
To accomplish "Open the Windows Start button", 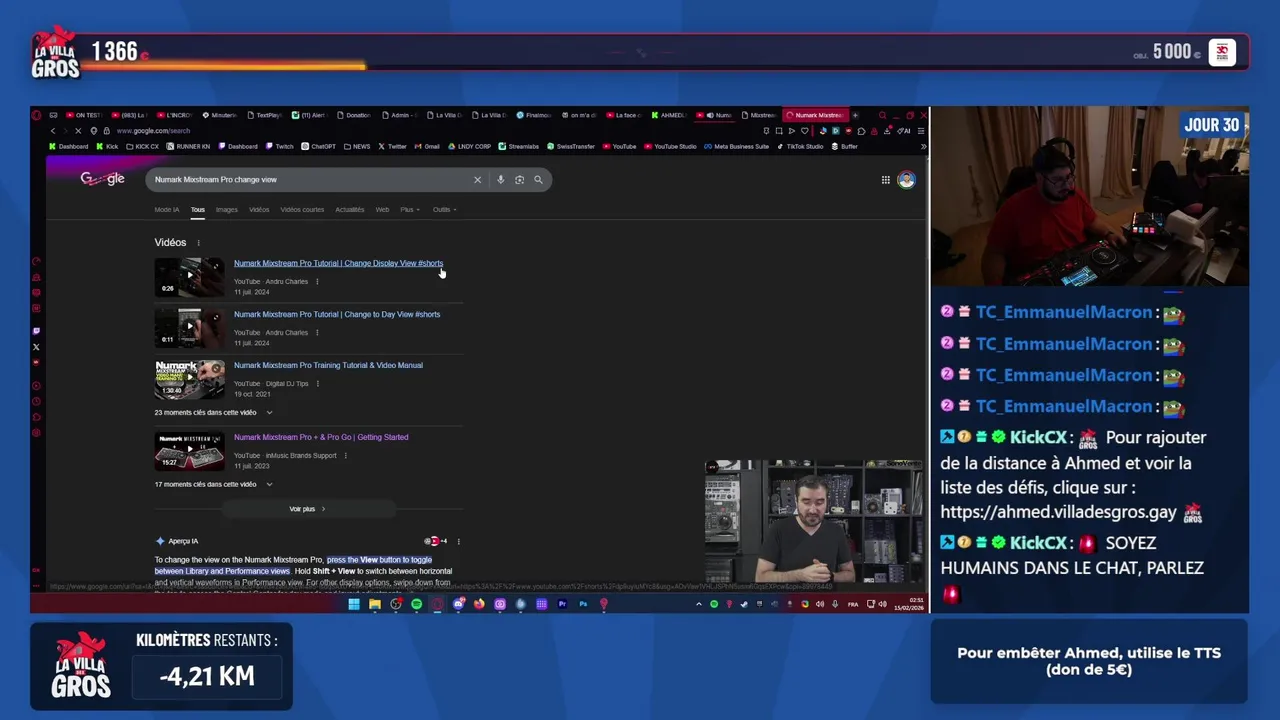I will (354, 604).
